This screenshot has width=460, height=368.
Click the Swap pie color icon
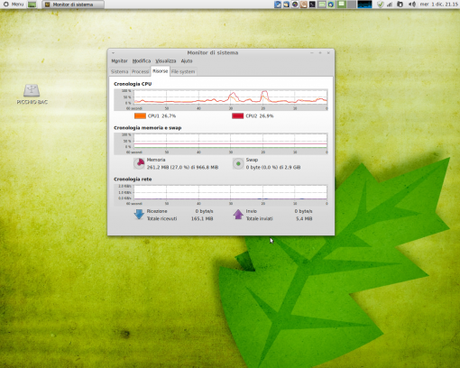tap(238, 164)
